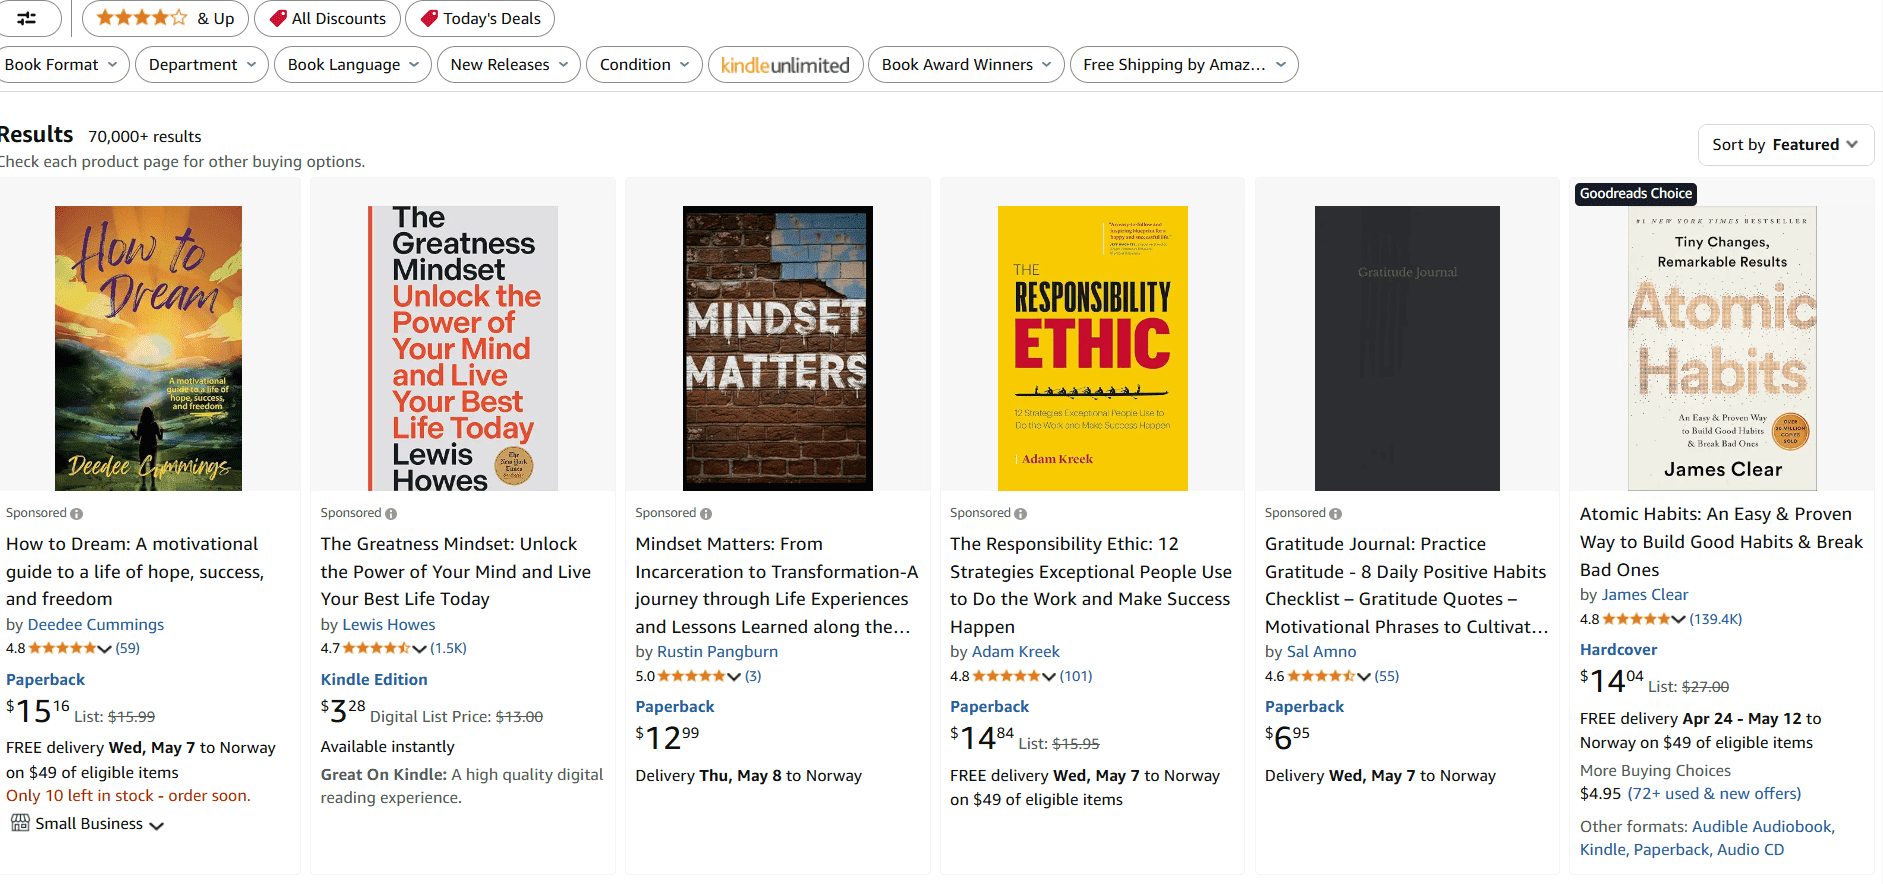
Task: Expand star rating popover for Atomic Habits
Action: (1644, 619)
